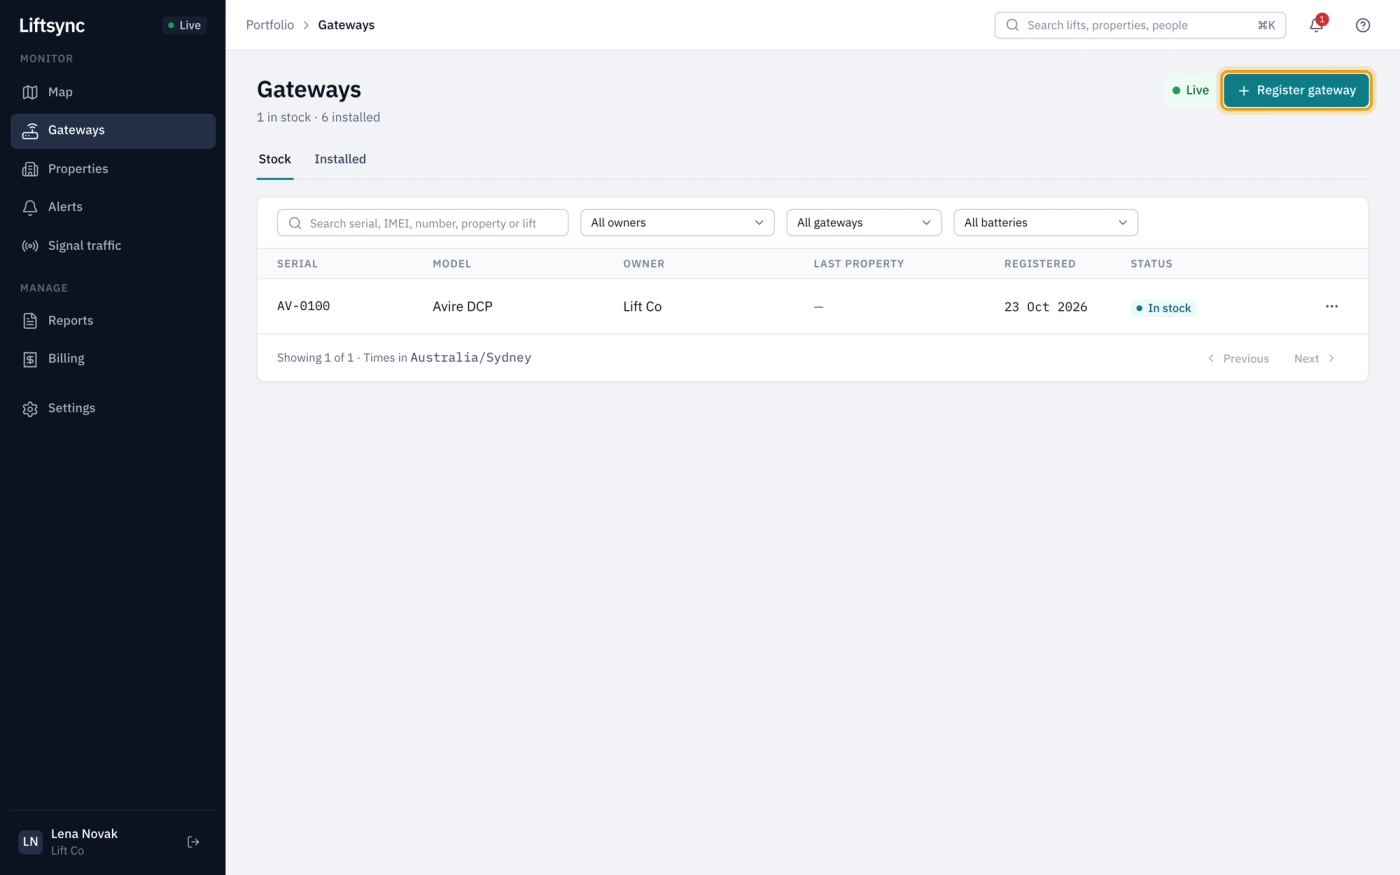The image size is (1400, 875).
Task: Click the Live badge in the sidebar header
Action: [185, 25]
